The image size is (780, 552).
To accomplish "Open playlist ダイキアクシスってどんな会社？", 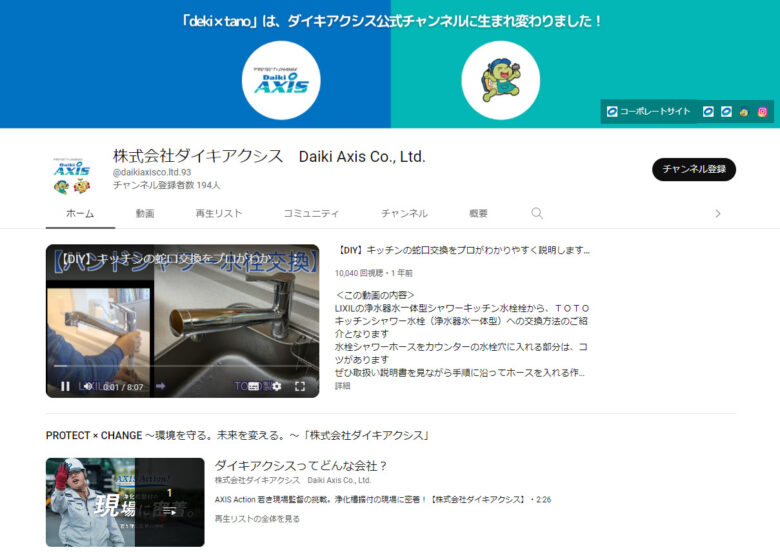I will point(300,466).
